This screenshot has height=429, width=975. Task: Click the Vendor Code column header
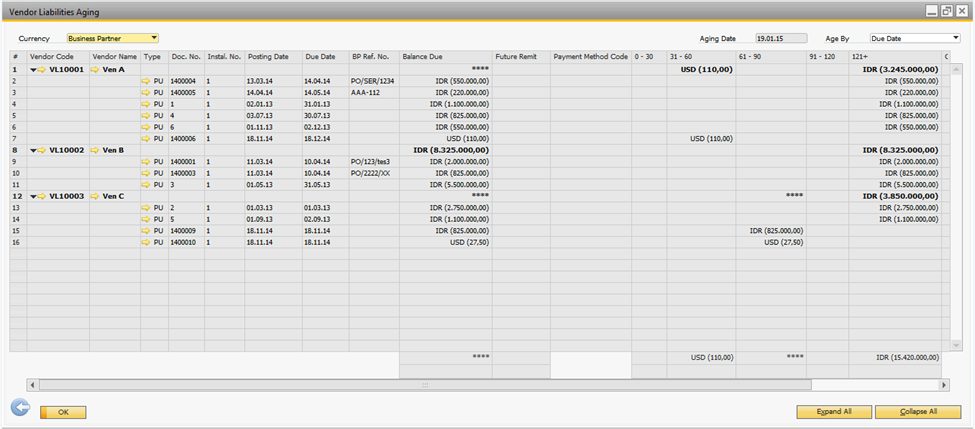pyautogui.click(x=58, y=57)
